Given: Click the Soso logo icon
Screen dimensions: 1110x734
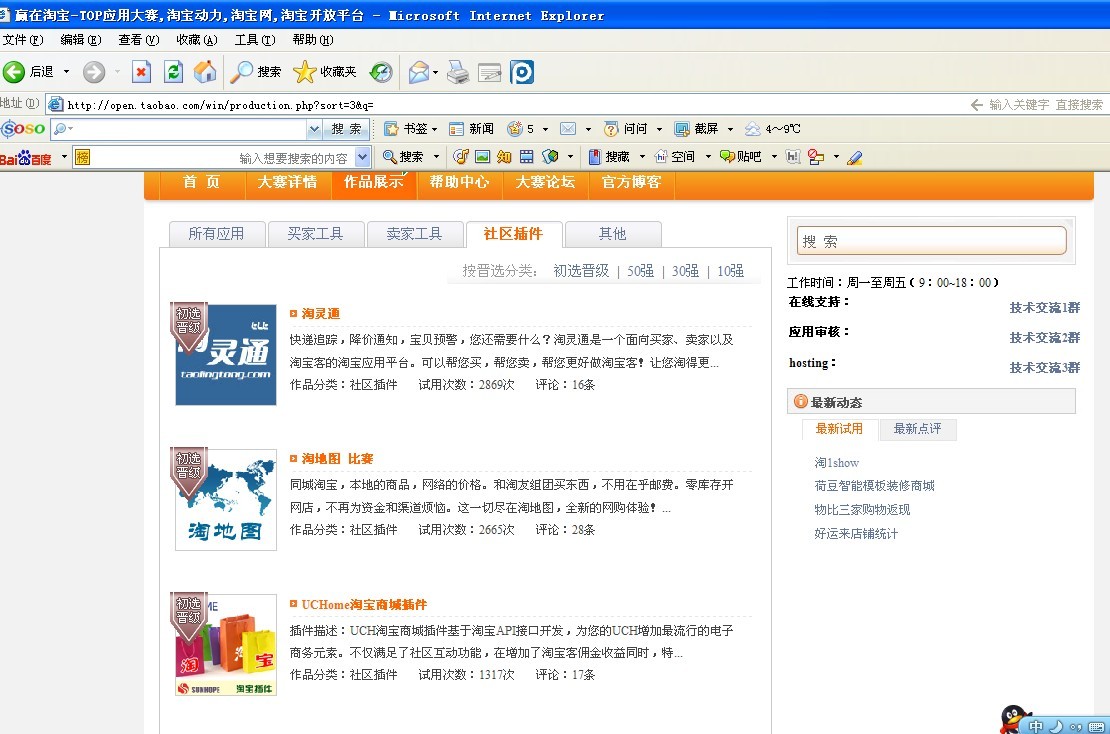Looking at the screenshot, I should 23,128.
